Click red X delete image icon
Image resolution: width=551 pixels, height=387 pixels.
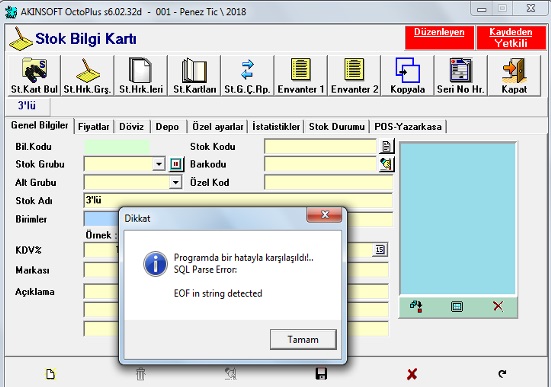tap(498, 306)
